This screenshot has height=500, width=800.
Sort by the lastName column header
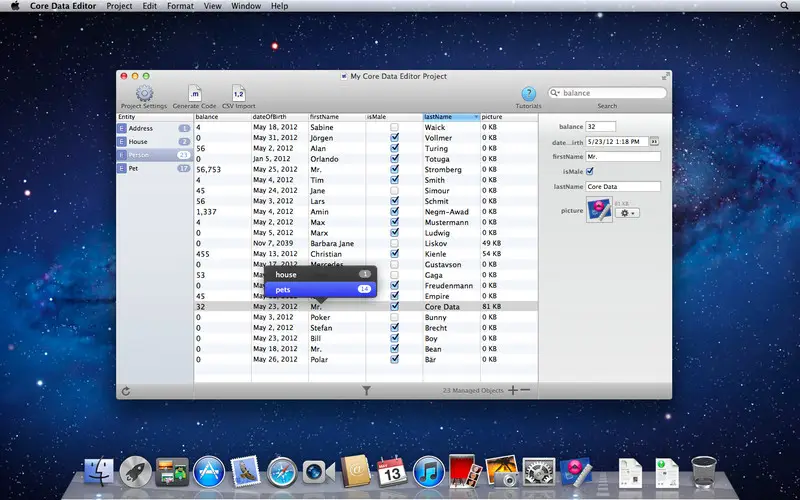click(452, 117)
